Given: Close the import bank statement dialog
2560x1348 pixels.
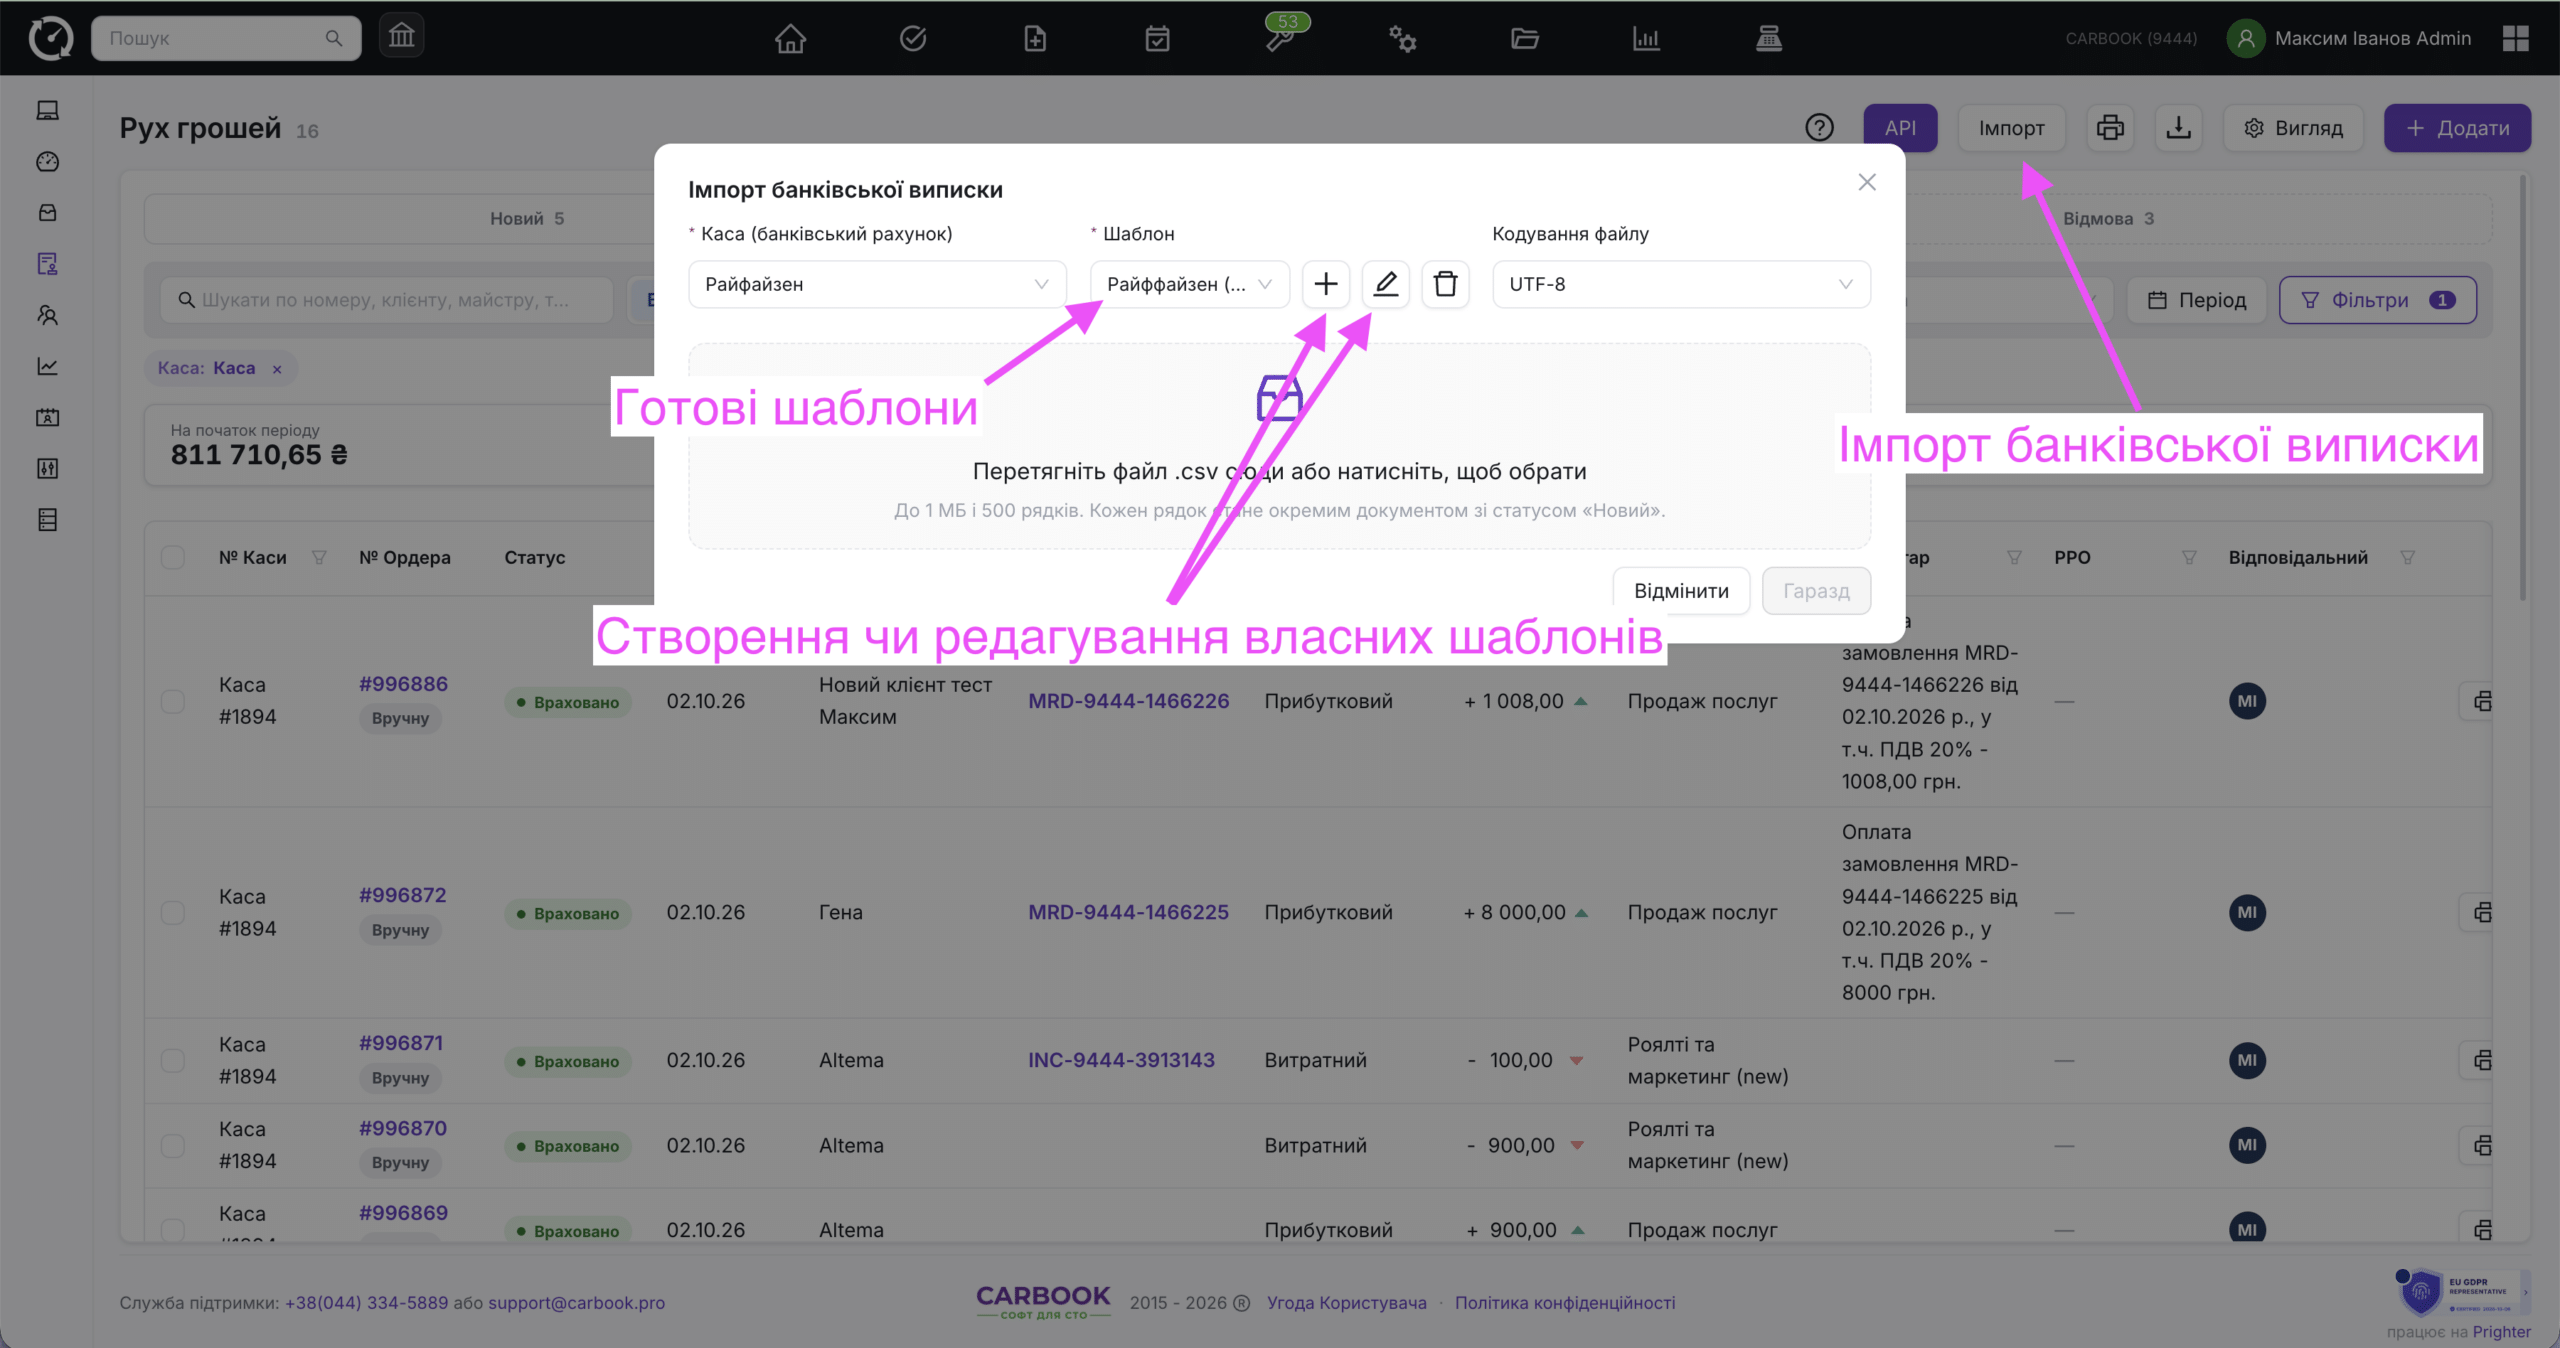Looking at the screenshot, I should [1866, 182].
